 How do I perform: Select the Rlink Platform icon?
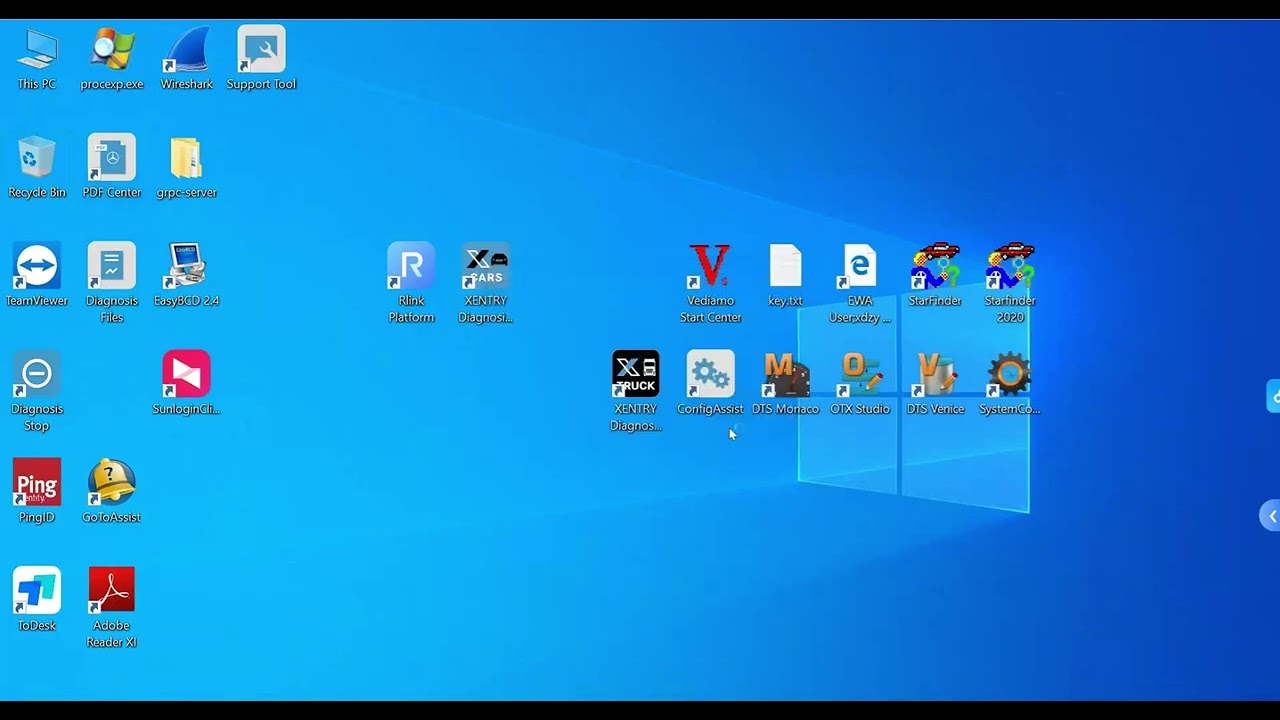pos(411,266)
